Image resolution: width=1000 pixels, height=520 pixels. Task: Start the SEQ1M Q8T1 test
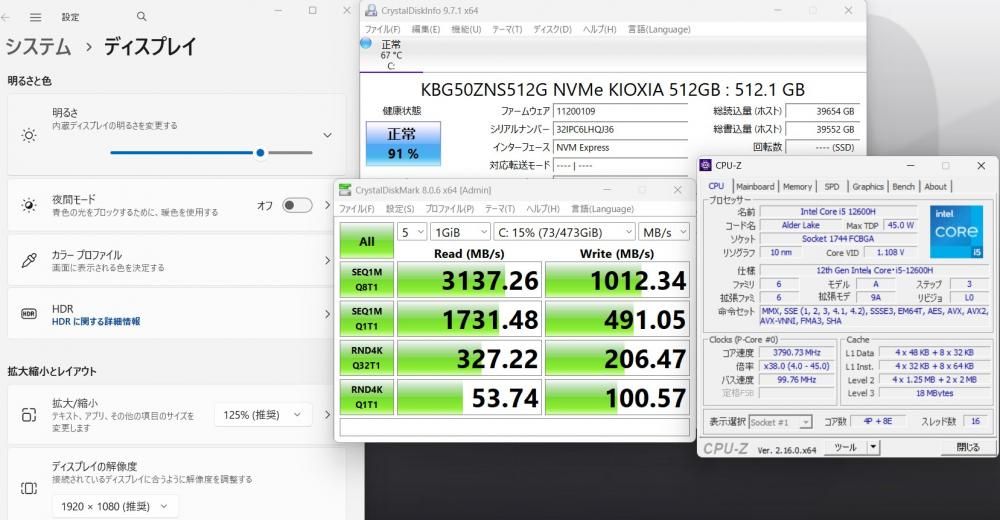click(x=367, y=279)
